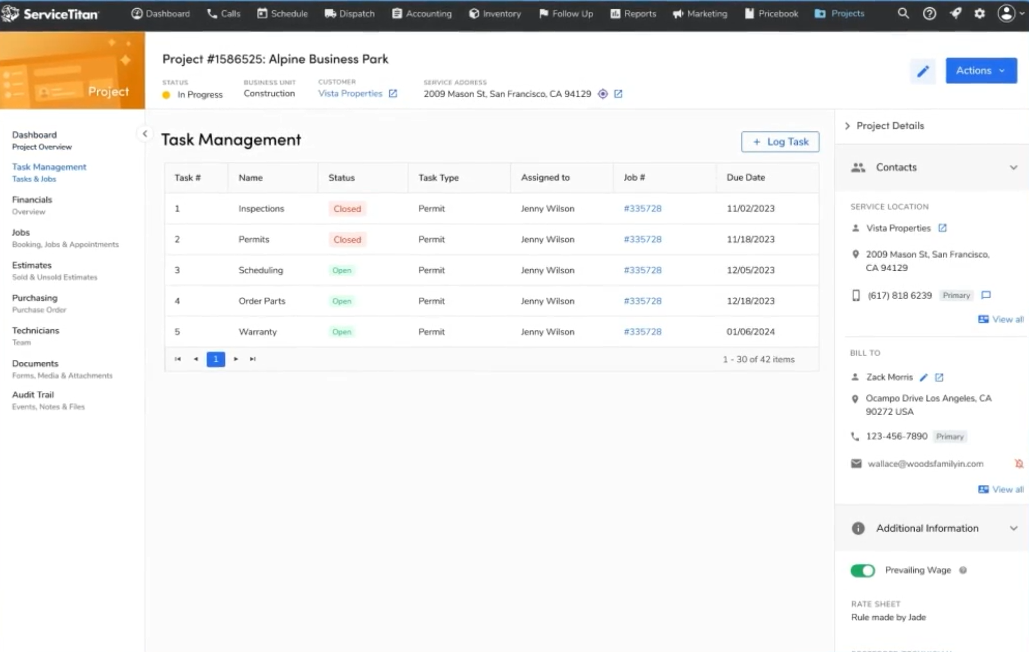
Task: Select Financials in the sidebar
Action: 32,205
